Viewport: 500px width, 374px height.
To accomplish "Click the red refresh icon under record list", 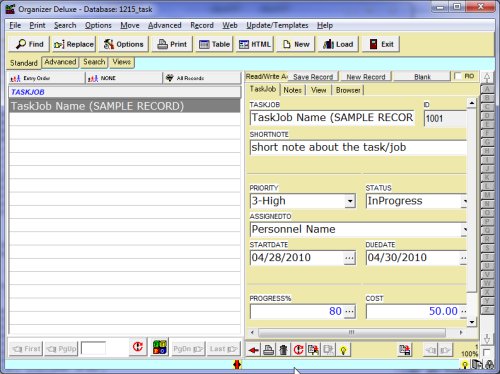I will point(138,347).
